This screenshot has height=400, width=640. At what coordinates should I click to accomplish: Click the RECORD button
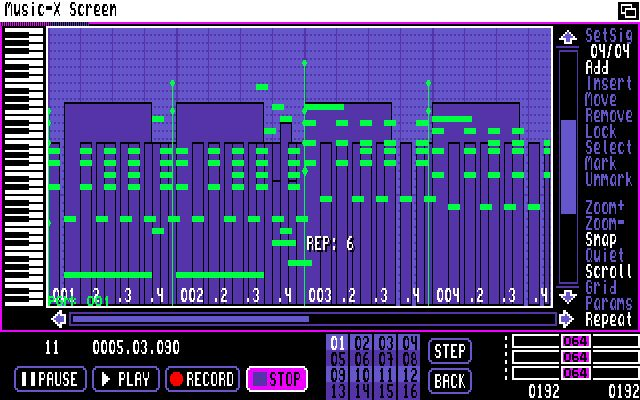(203, 379)
